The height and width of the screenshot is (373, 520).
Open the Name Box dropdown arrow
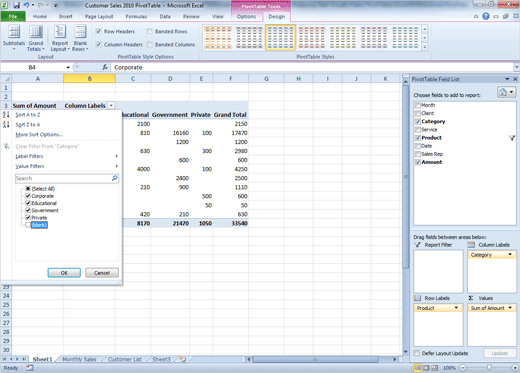68,67
